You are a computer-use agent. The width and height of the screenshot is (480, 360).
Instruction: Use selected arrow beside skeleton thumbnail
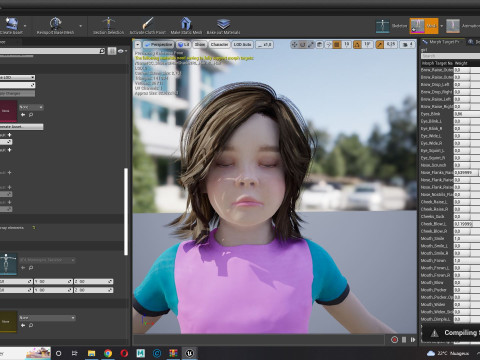coord(23,268)
